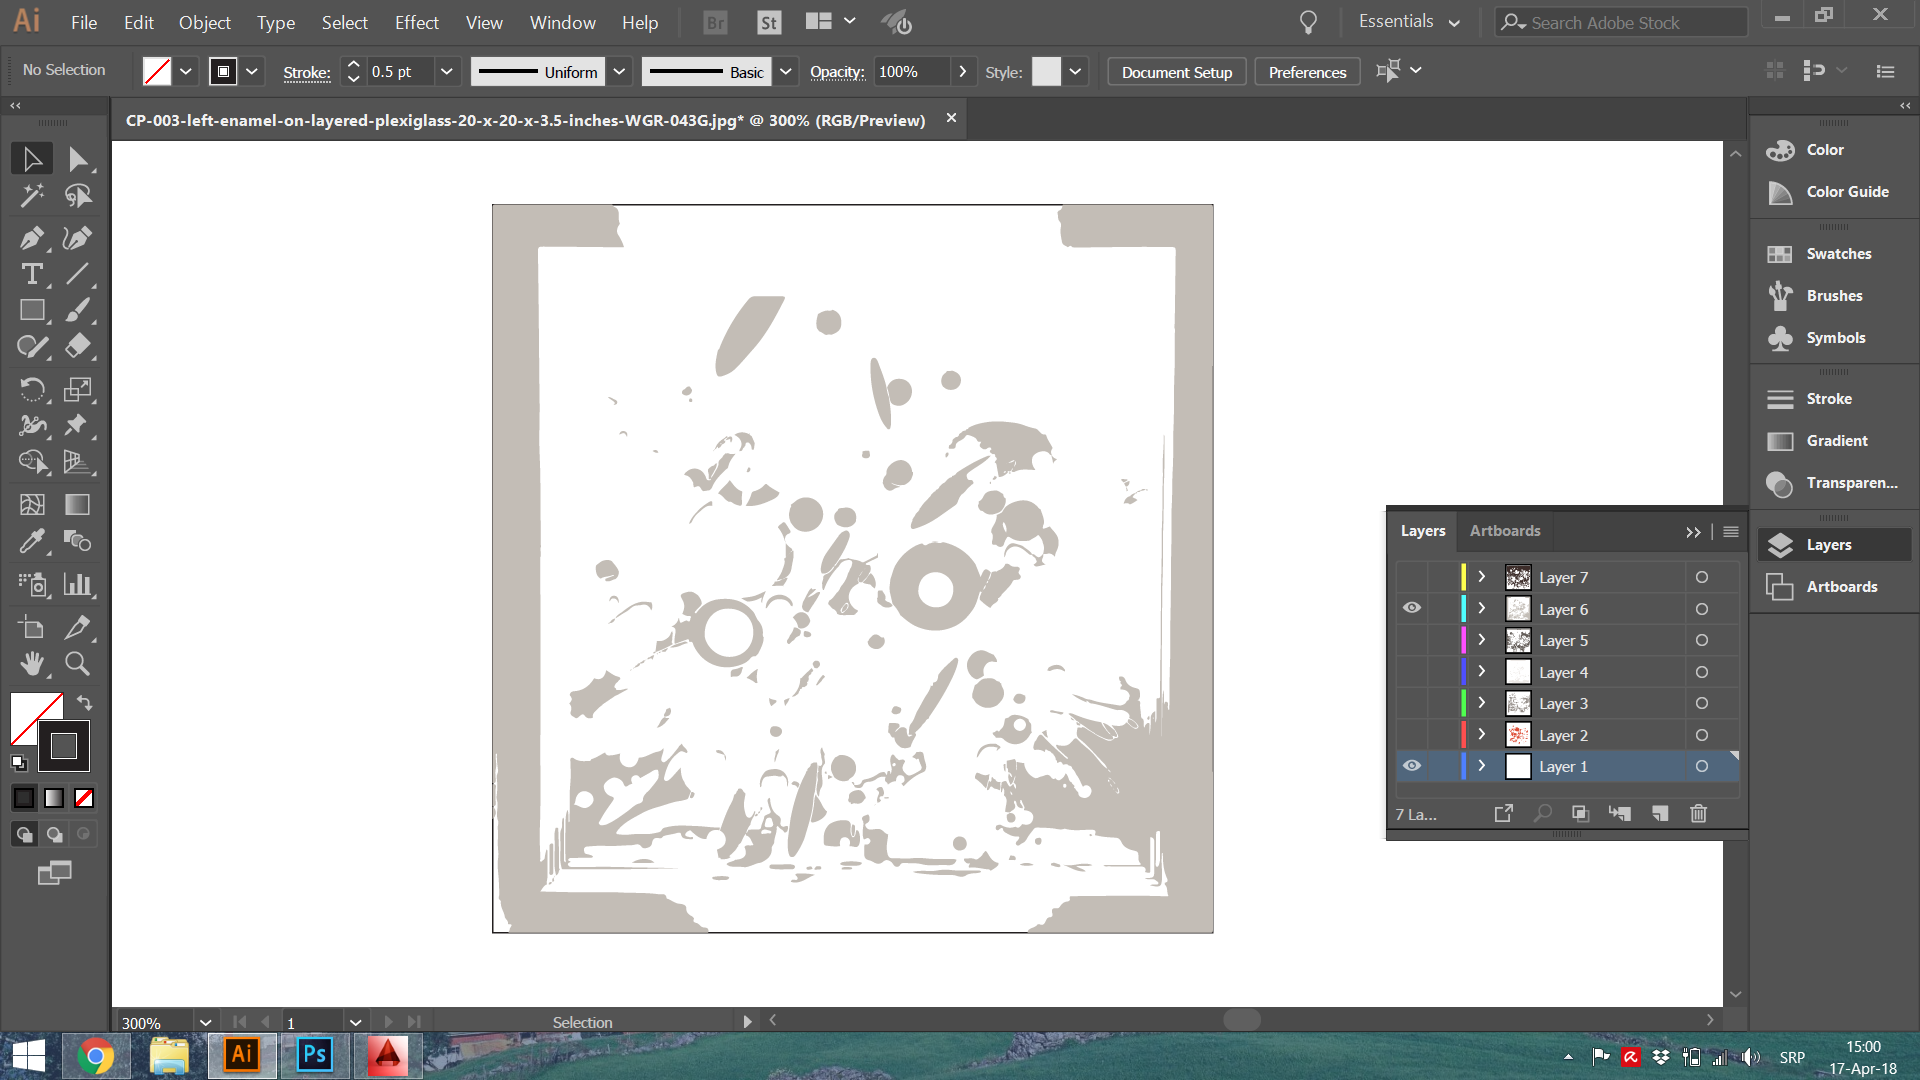Select the Rotate tool
Screen dimensions: 1920x1080
click(32, 389)
